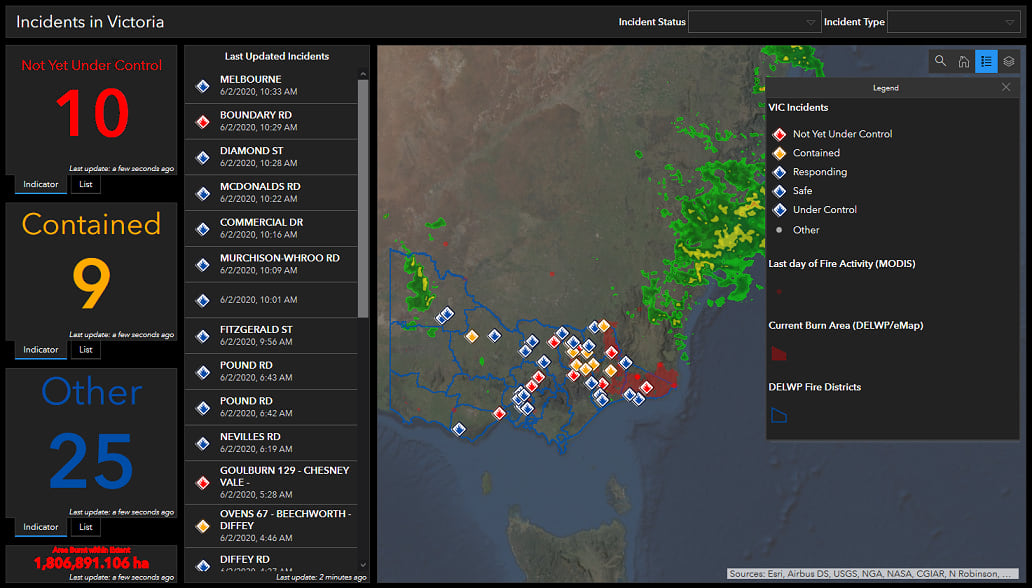Screen dimensions: 1032x588
Task: Select GOULBURN 129 - CHESNEY VALE entry
Action: pos(271,482)
